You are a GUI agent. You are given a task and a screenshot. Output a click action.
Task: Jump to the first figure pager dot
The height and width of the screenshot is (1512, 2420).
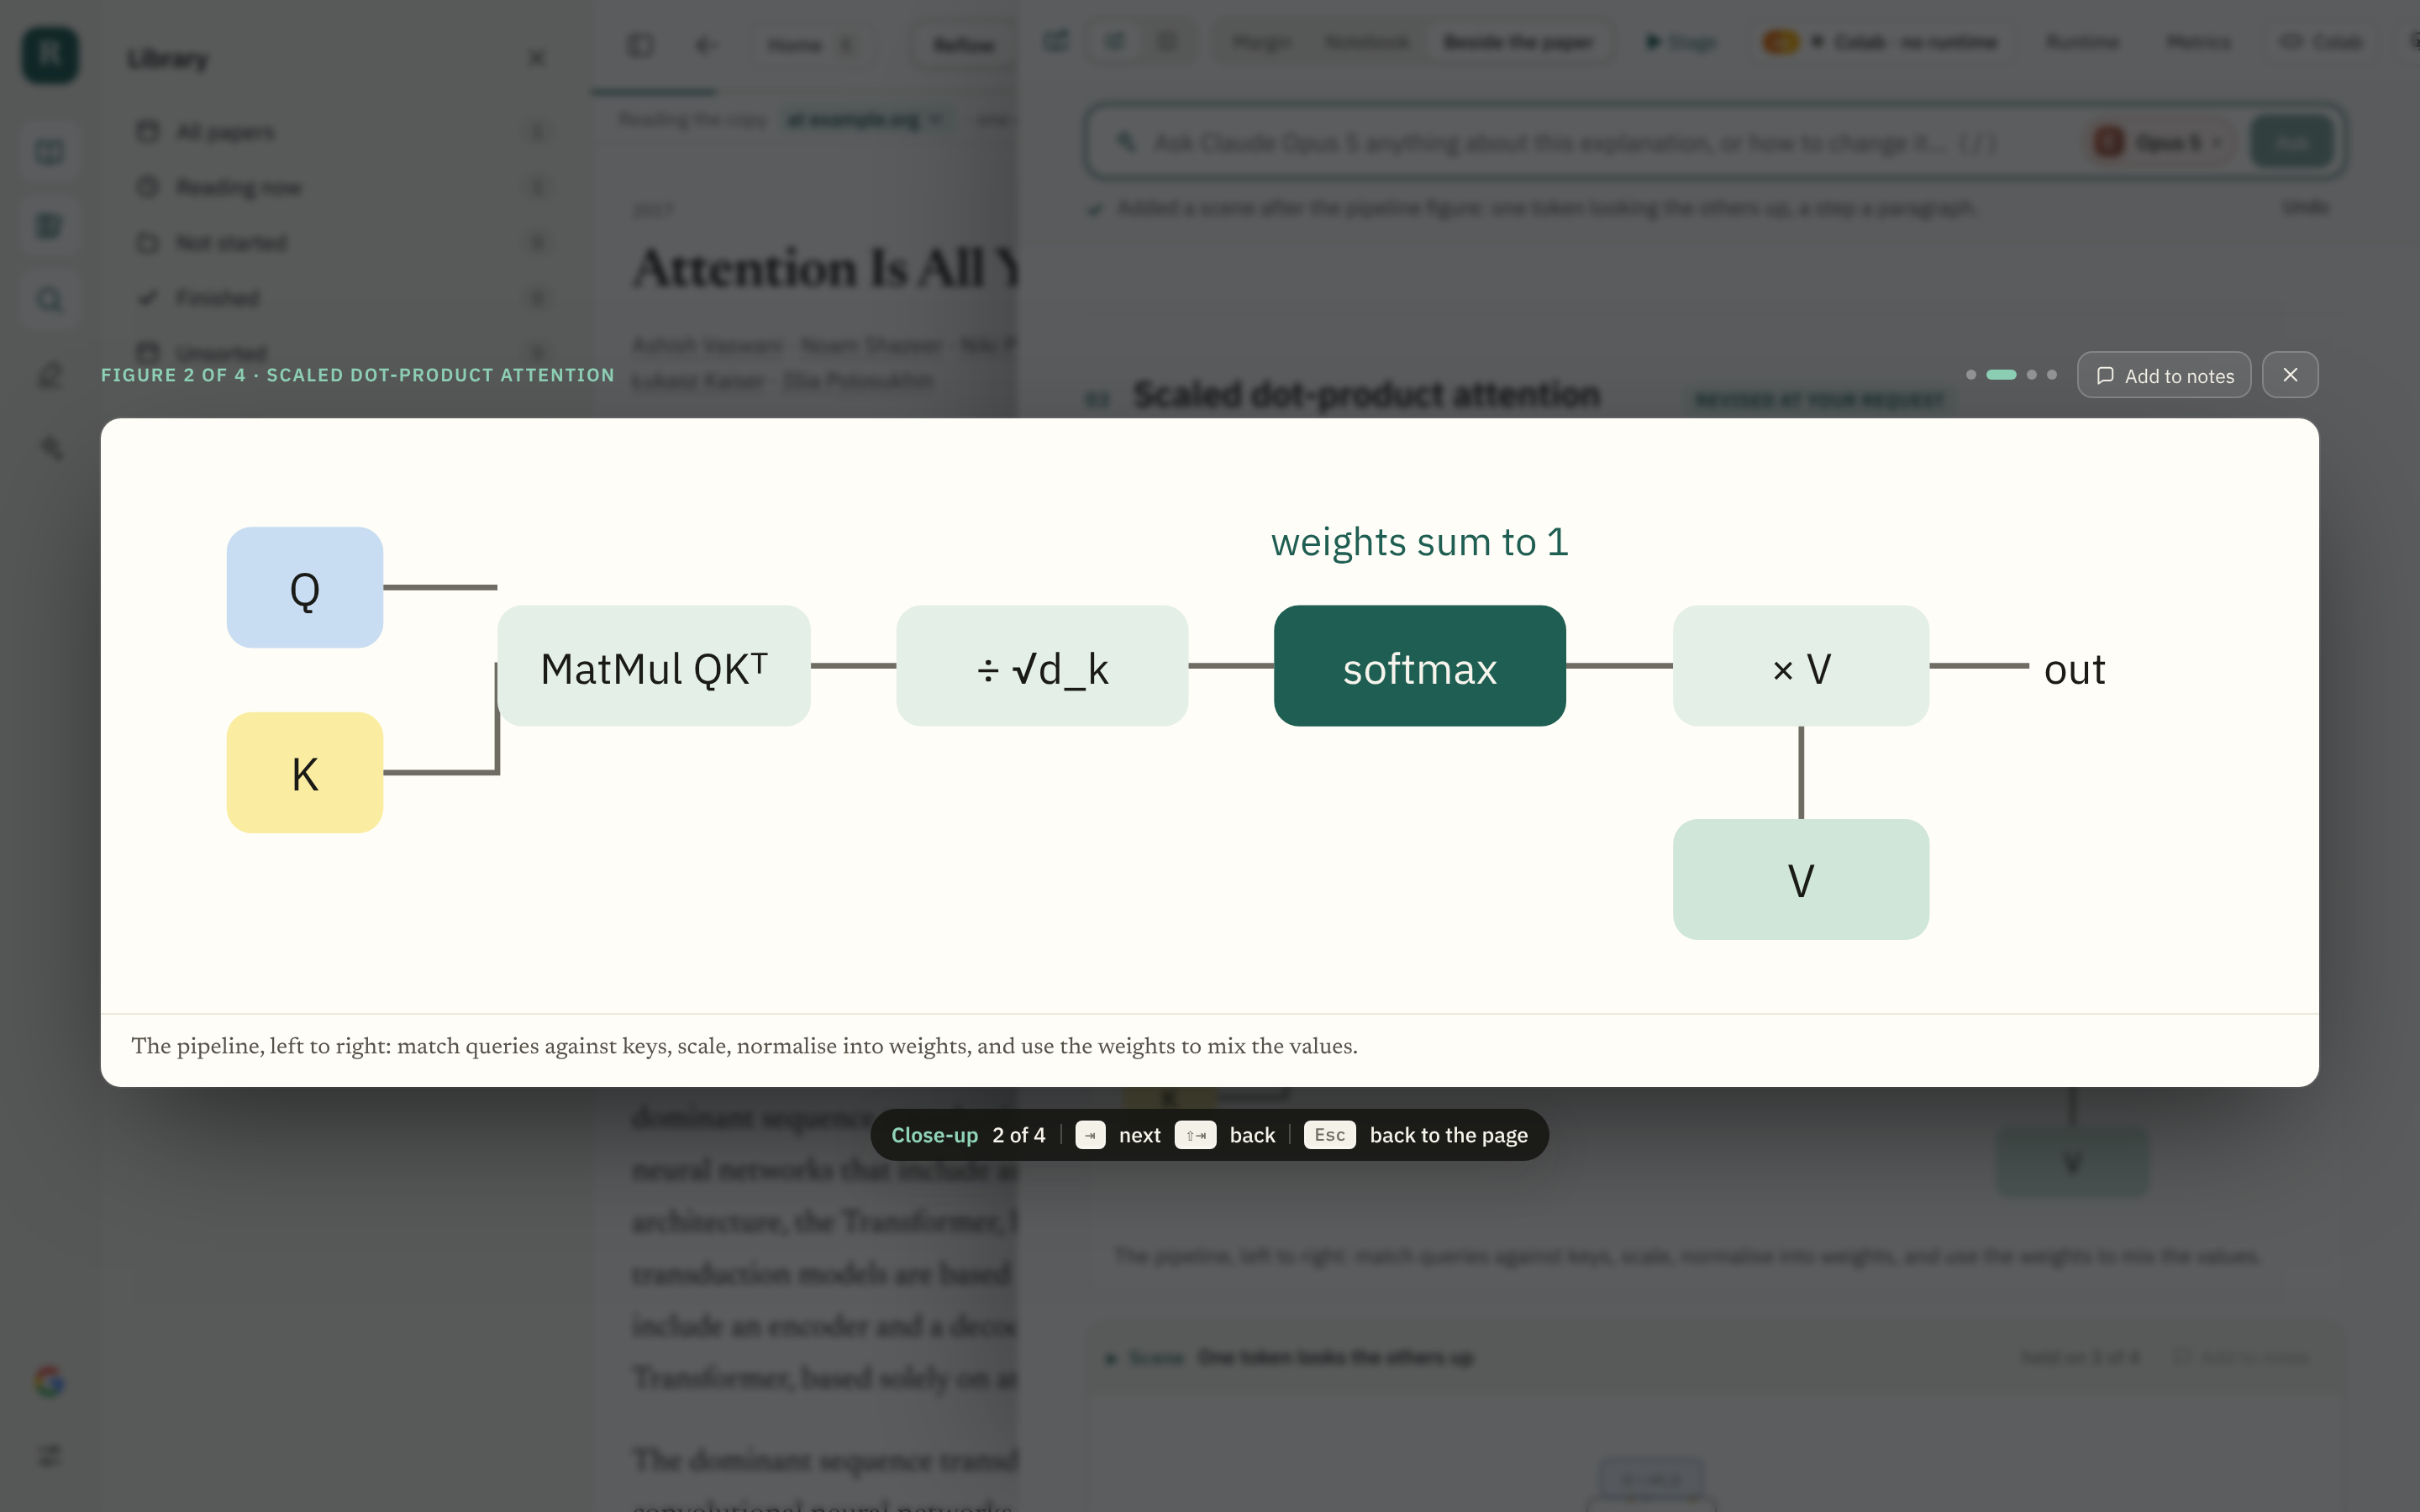click(1971, 375)
